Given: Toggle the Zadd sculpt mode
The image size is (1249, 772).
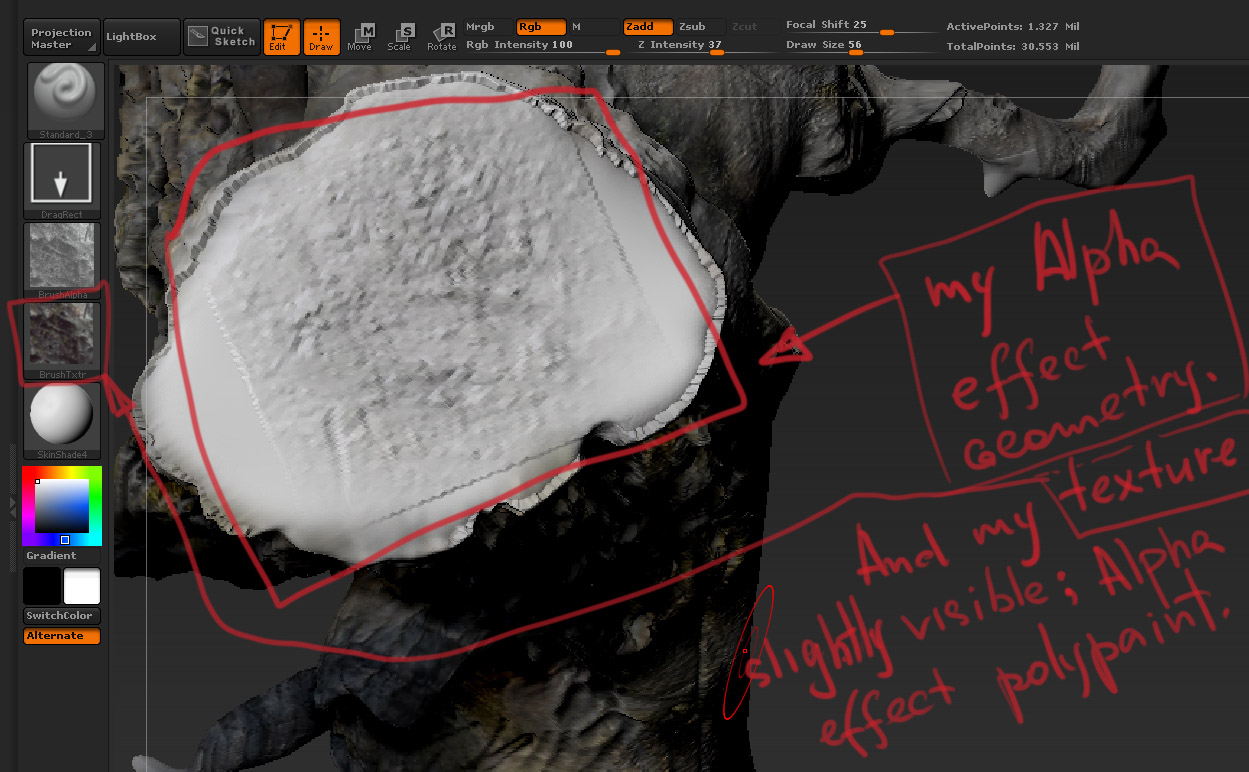Looking at the screenshot, I should point(647,27).
